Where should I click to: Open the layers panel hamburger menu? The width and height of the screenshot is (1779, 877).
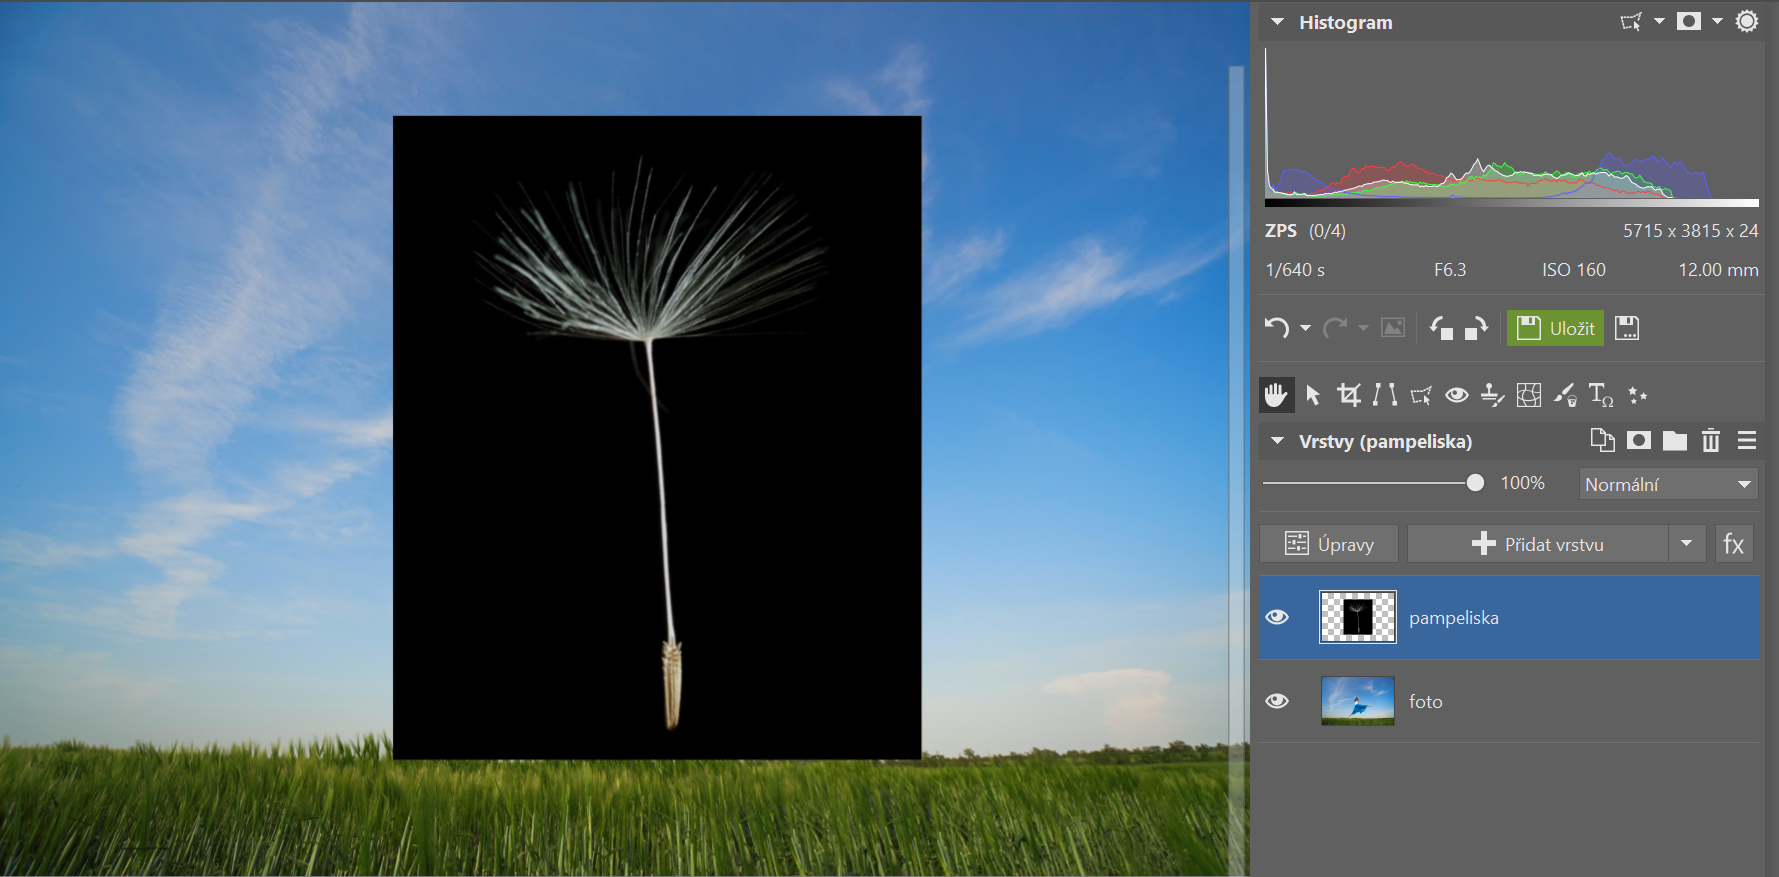(1747, 441)
